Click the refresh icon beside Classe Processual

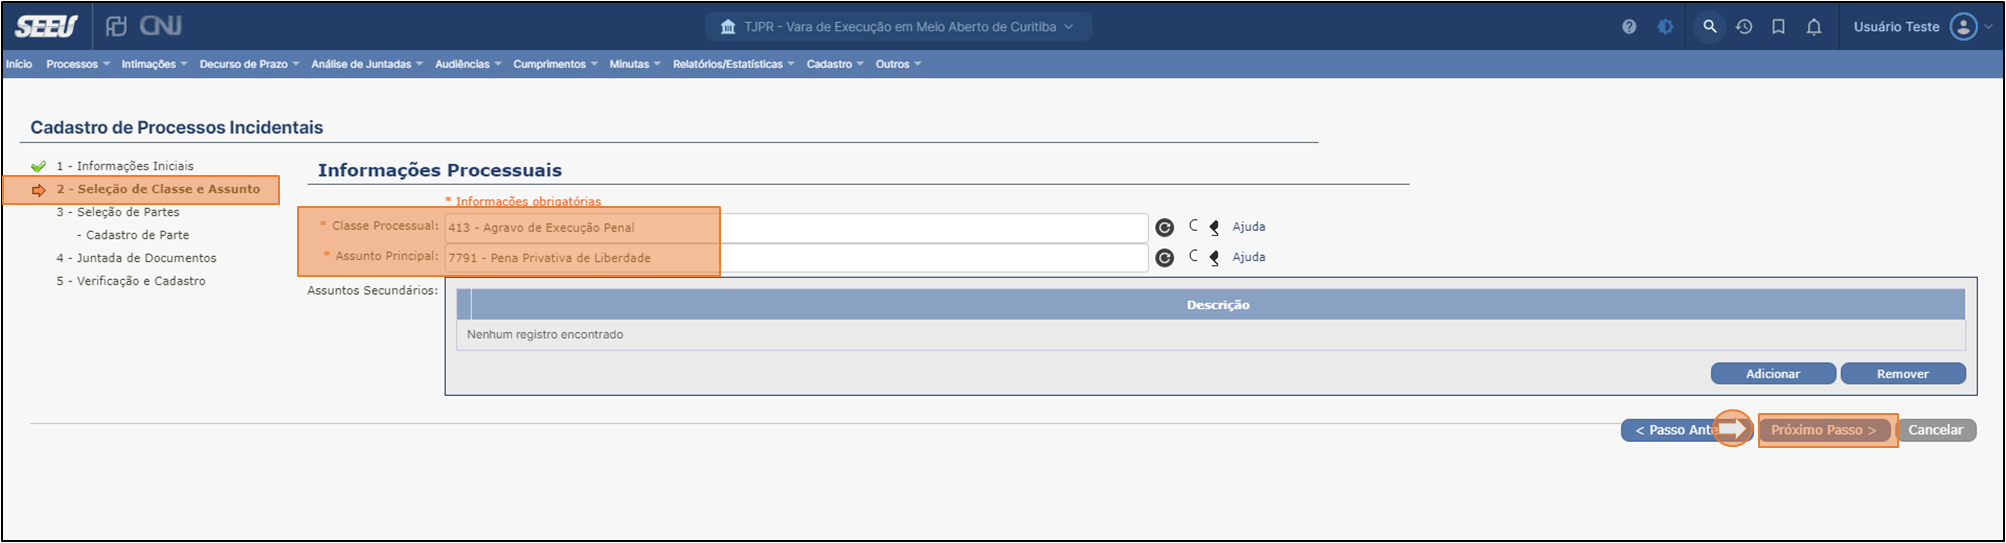(1164, 228)
